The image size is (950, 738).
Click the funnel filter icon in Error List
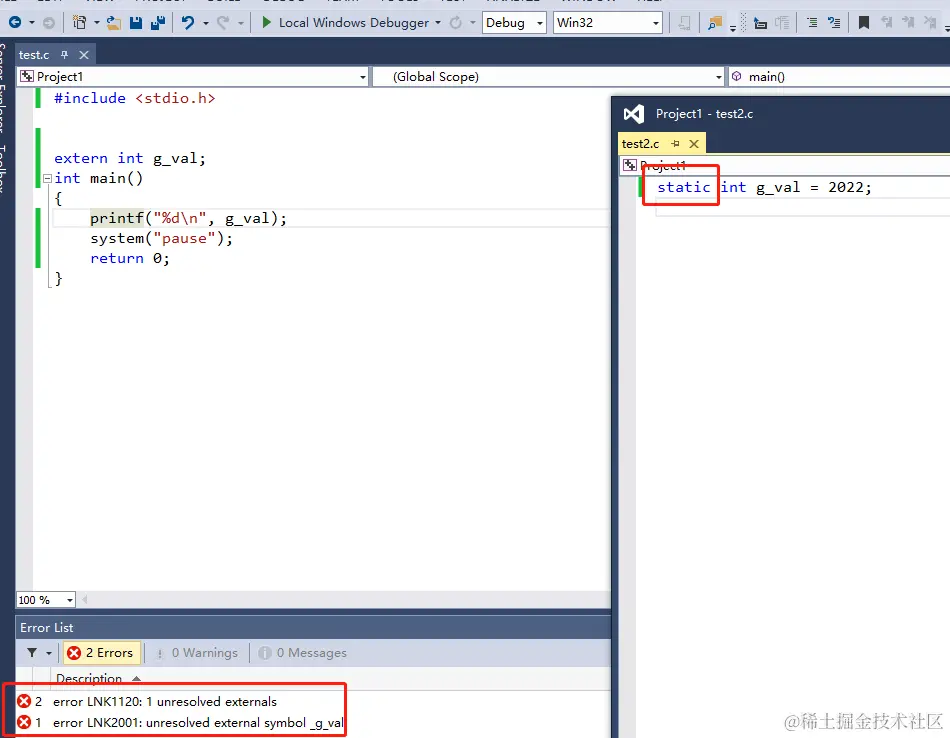[x=32, y=653]
